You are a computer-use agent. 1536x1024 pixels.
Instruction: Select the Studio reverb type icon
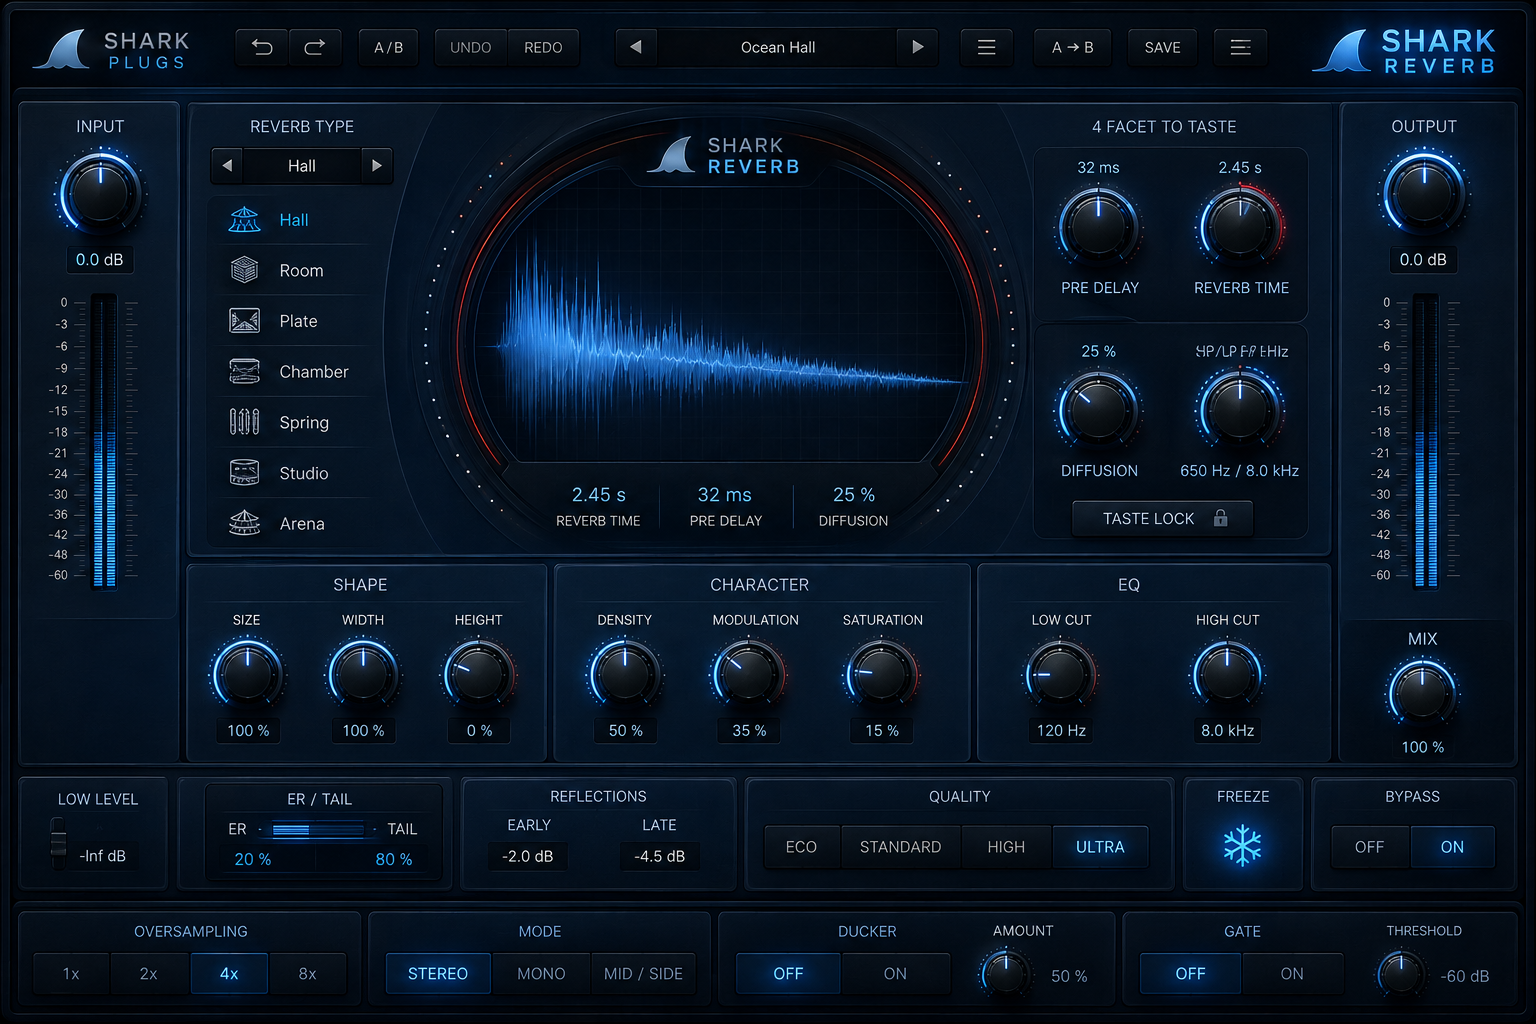tap(244, 473)
